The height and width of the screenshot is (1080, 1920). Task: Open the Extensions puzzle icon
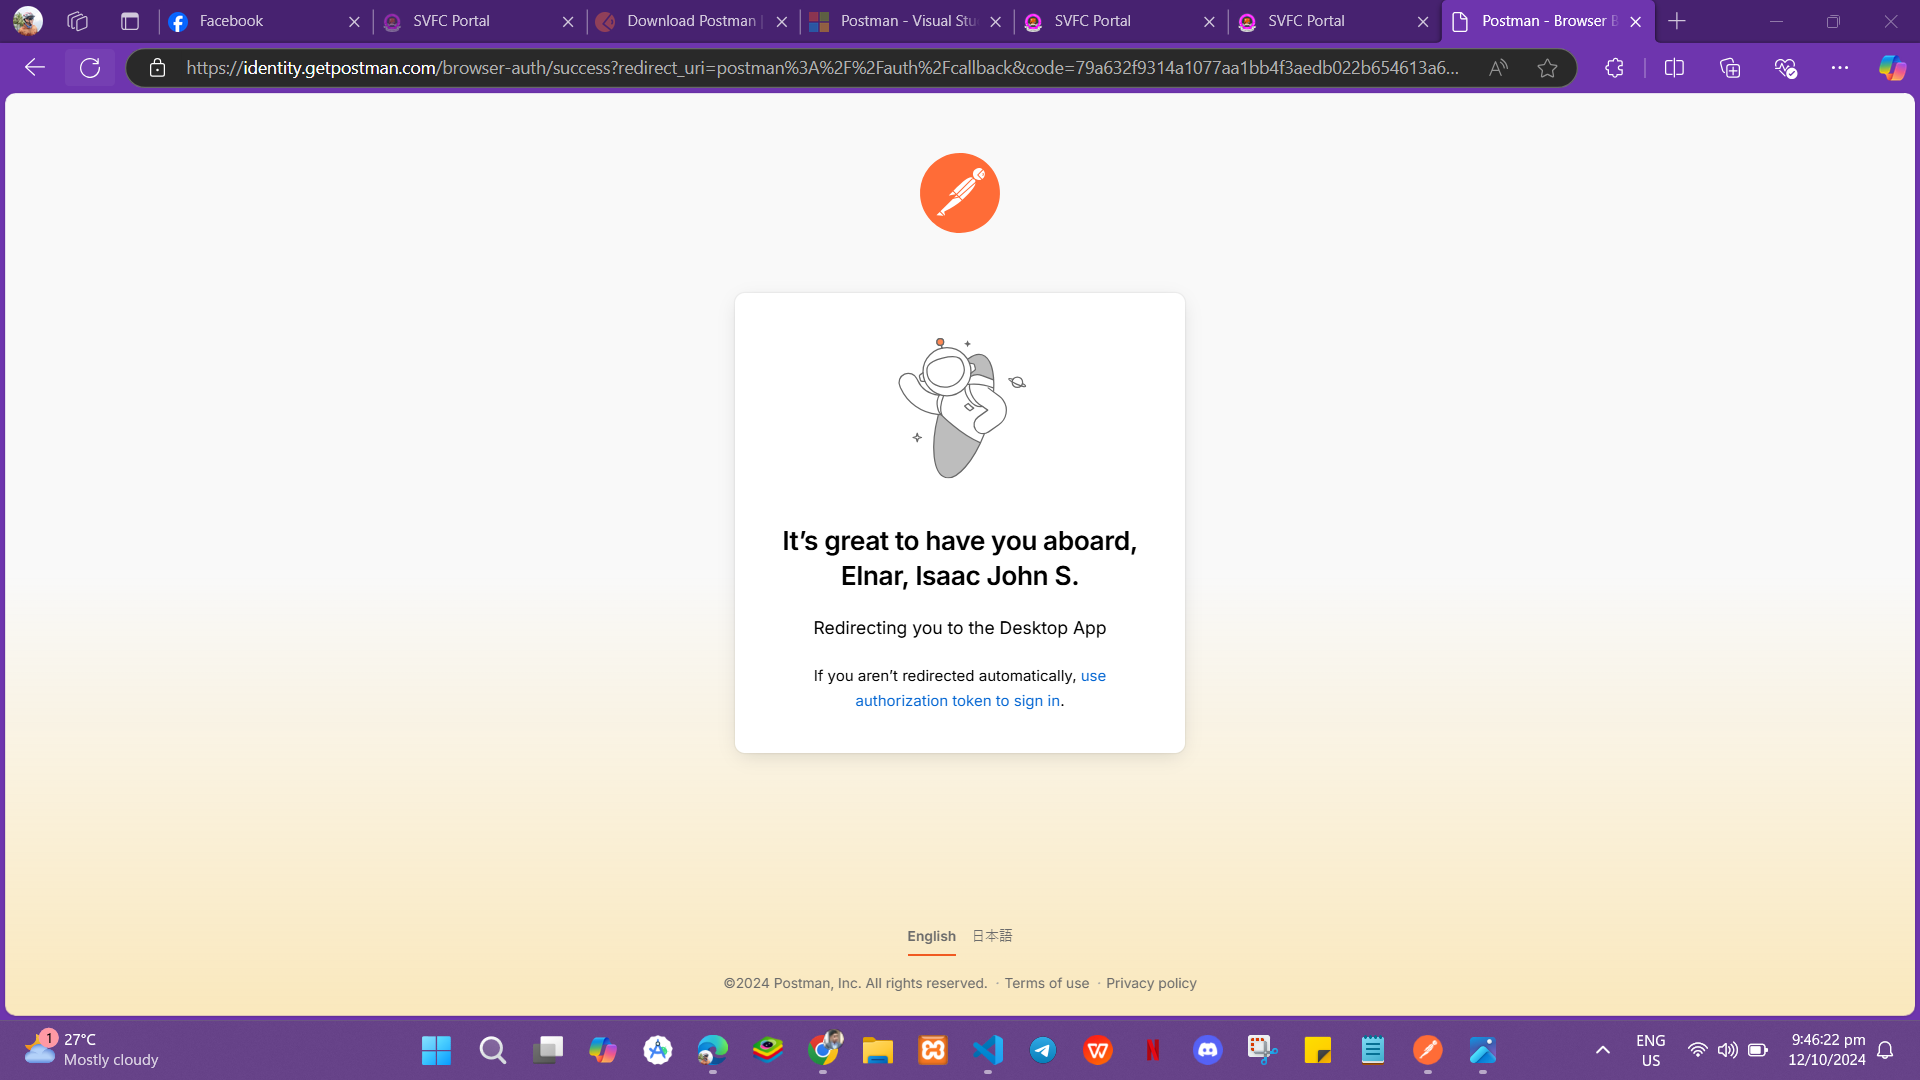1614,68
